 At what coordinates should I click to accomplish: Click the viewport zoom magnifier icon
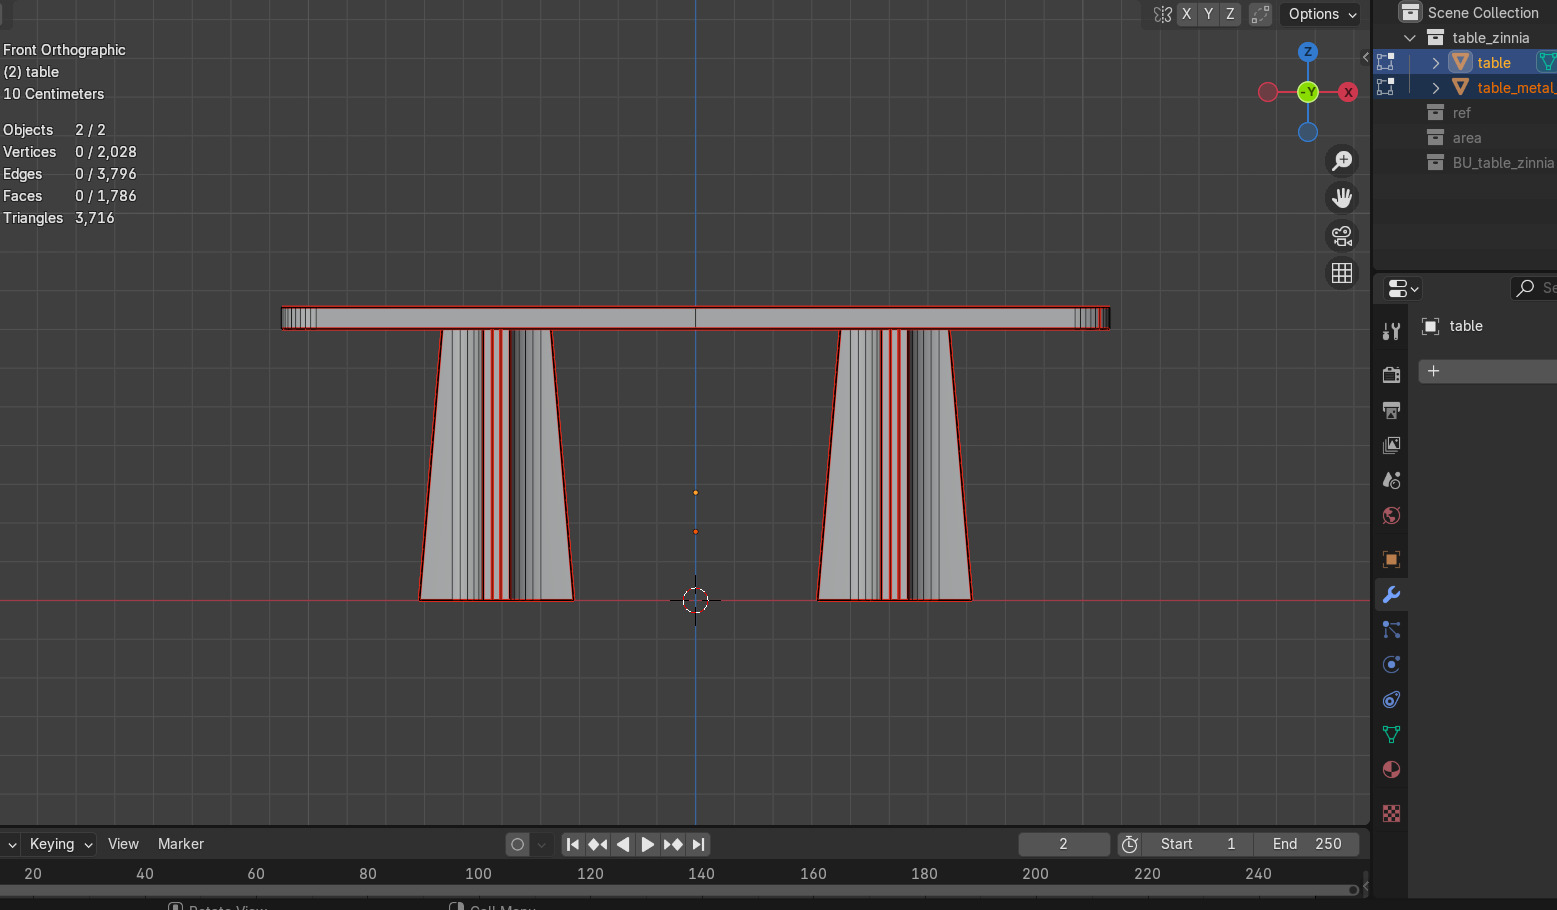[x=1342, y=160]
